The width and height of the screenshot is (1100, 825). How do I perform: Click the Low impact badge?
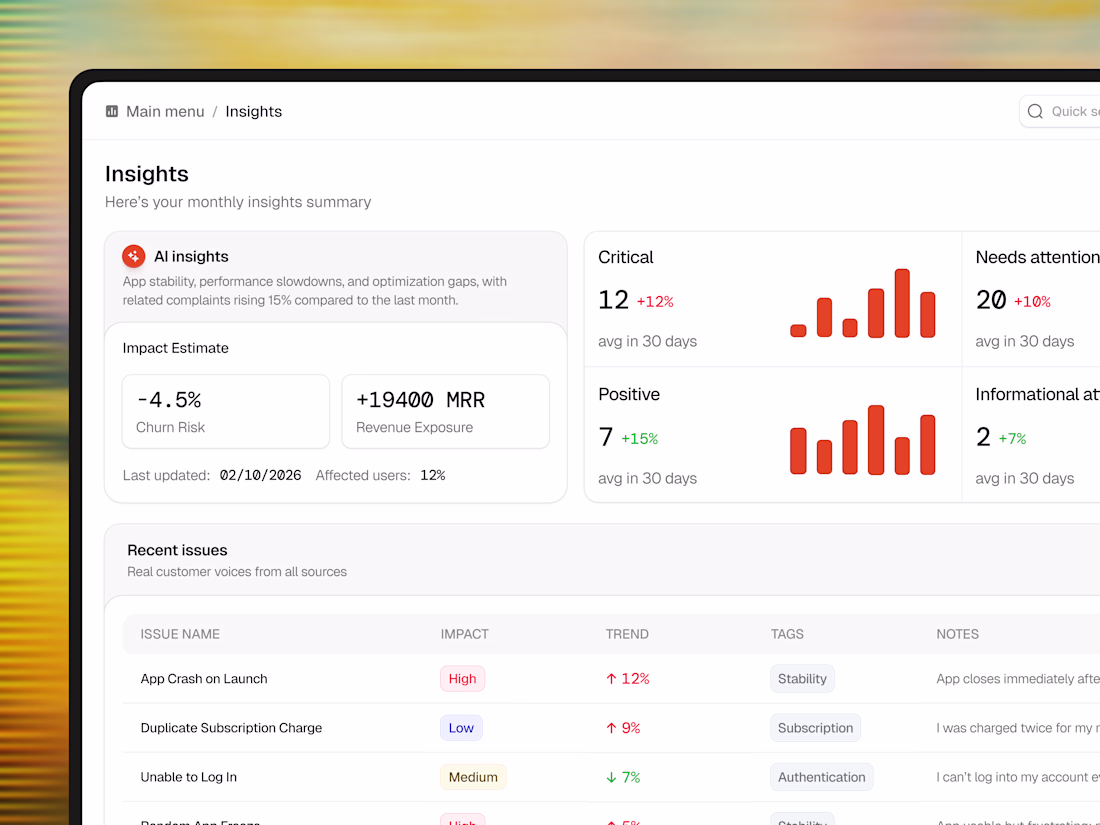coord(461,728)
